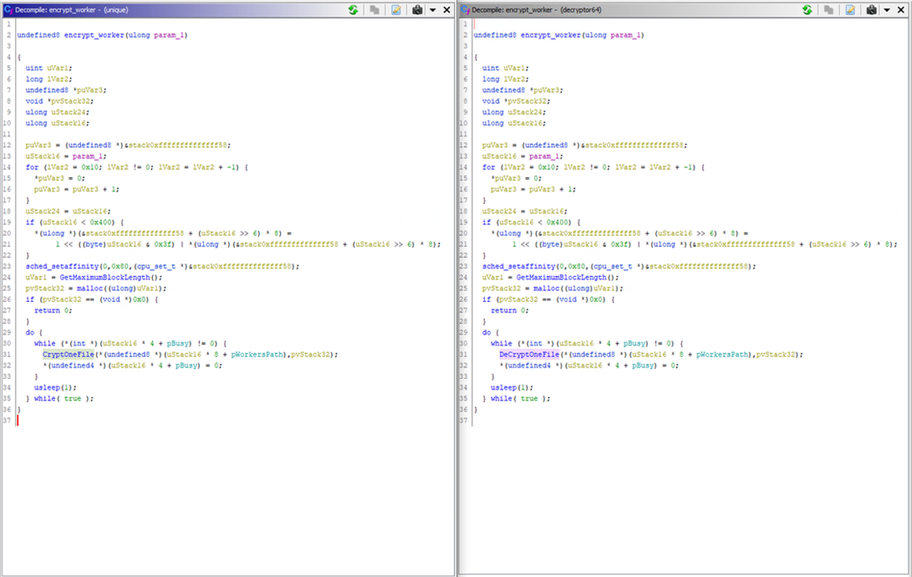
Task: Click the gray copy icon in the unique window
Action: (x=375, y=10)
